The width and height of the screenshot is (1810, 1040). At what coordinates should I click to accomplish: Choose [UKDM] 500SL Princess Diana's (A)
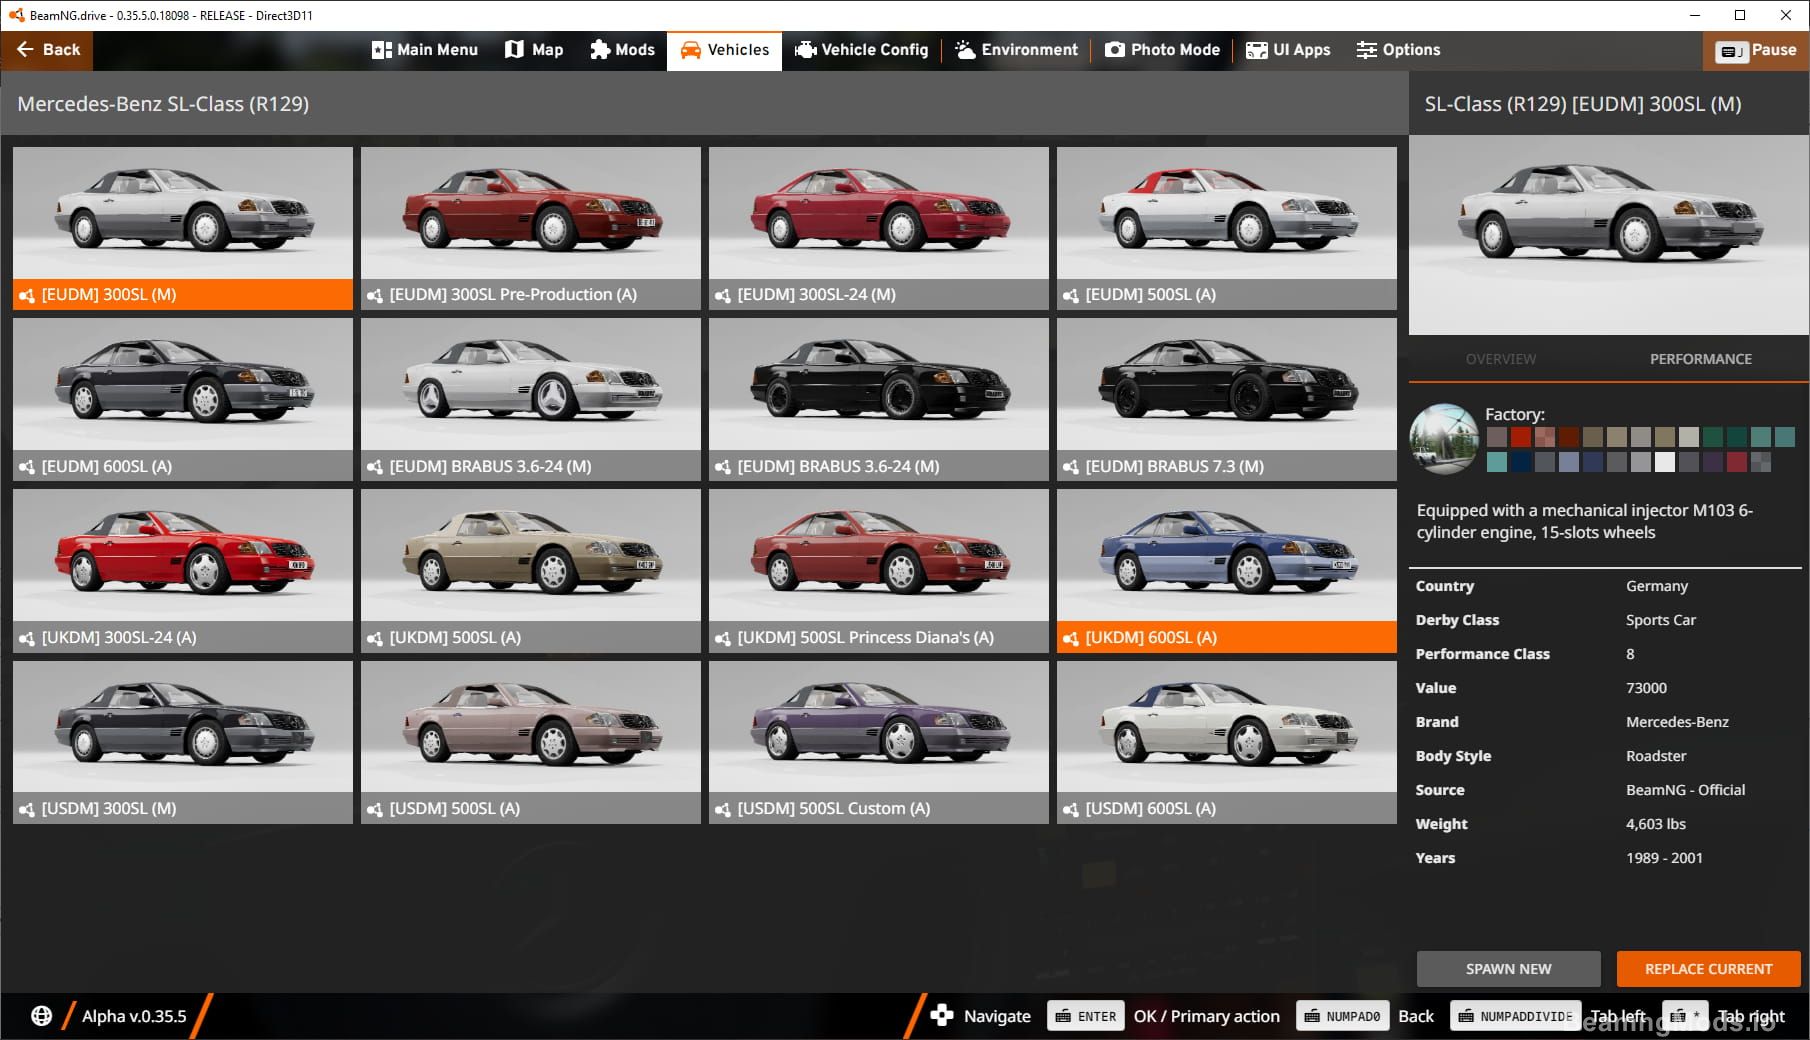pos(879,571)
